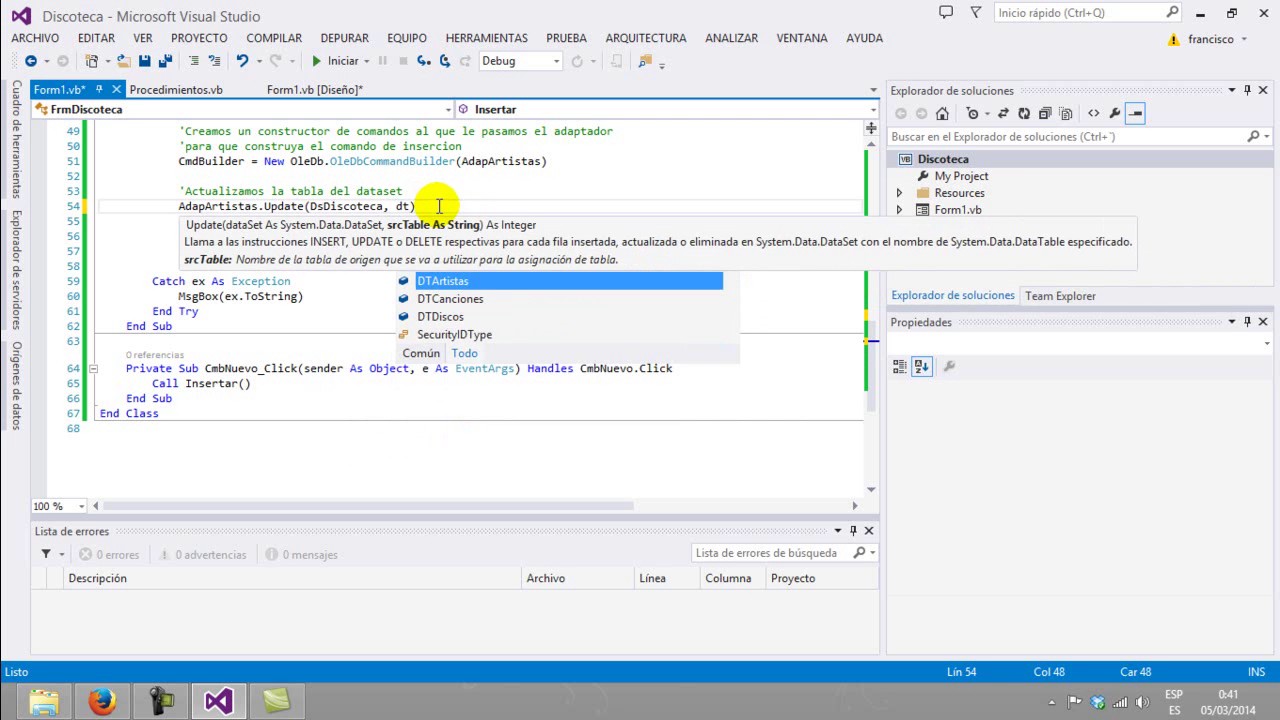Image resolution: width=1280 pixels, height=720 pixels.
Task: Click the Navigate Backward arrow in toolbar
Action: coord(31,61)
